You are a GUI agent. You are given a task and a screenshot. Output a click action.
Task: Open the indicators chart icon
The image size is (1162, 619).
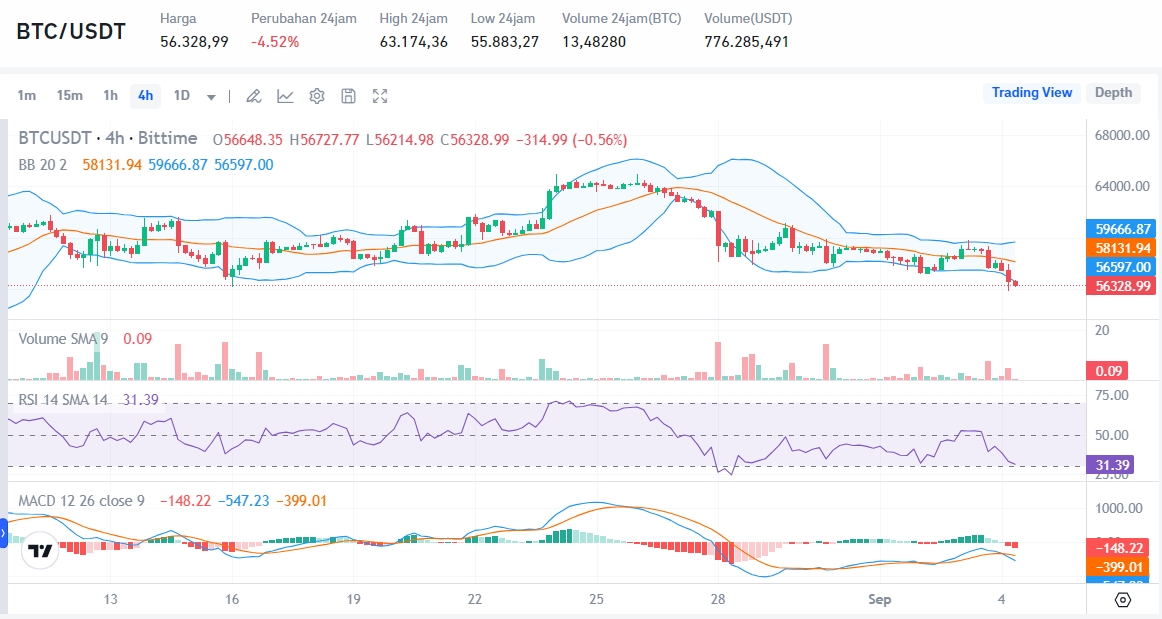pos(285,96)
